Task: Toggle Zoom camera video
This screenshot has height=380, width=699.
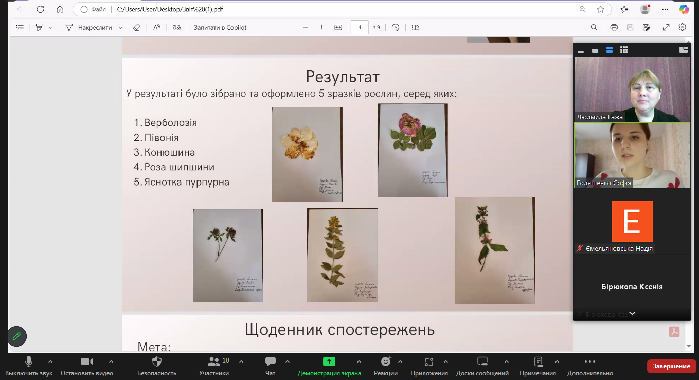Action: (87, 366)
